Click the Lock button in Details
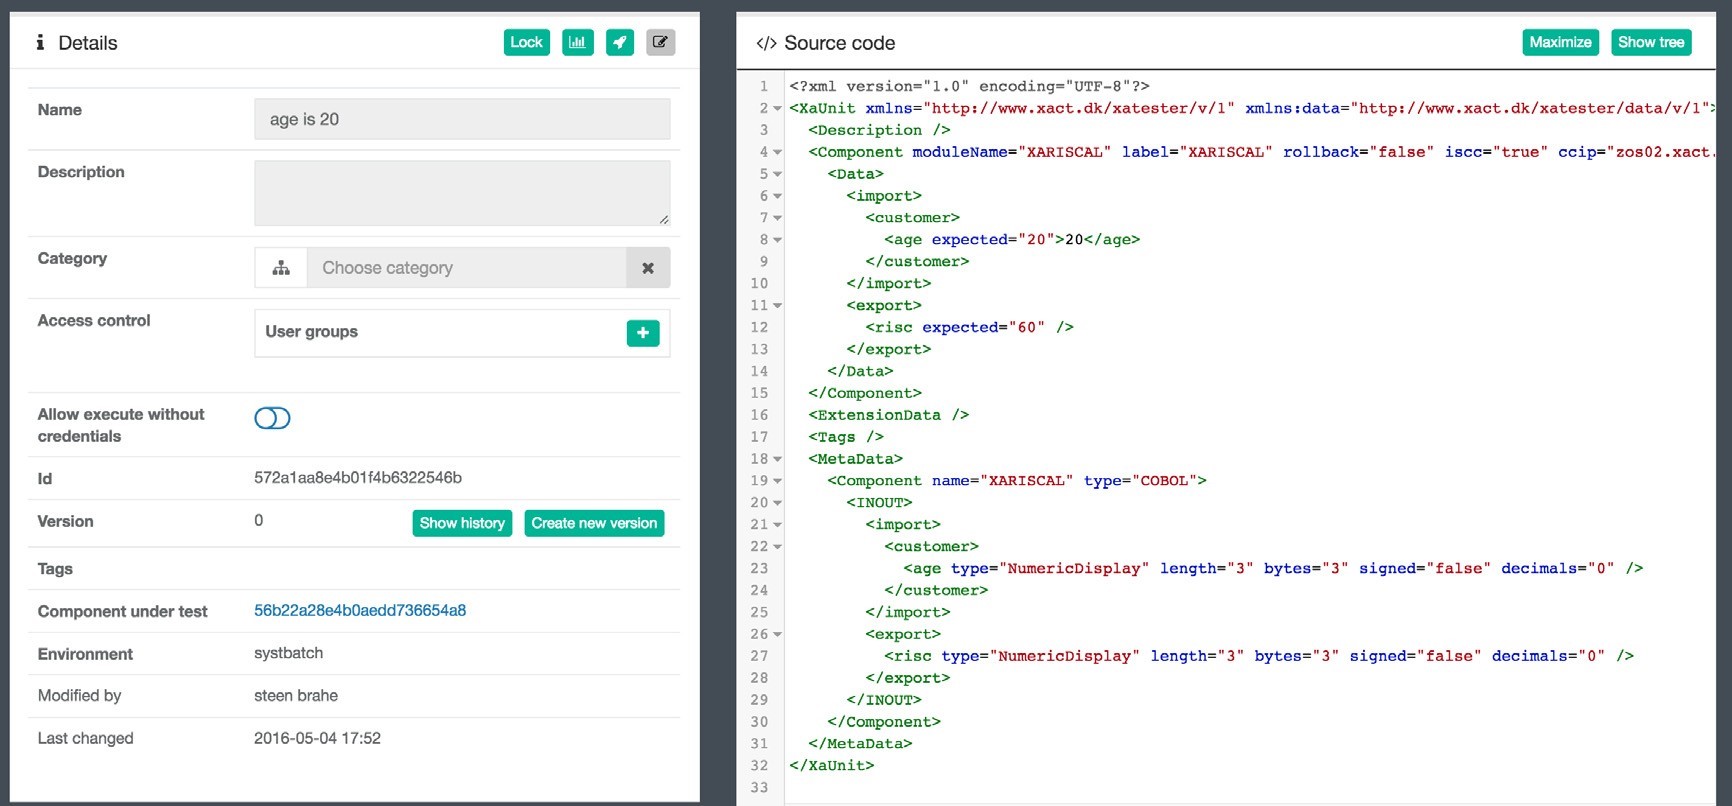The image size is (1732, 806). click(x=526, y=42)
